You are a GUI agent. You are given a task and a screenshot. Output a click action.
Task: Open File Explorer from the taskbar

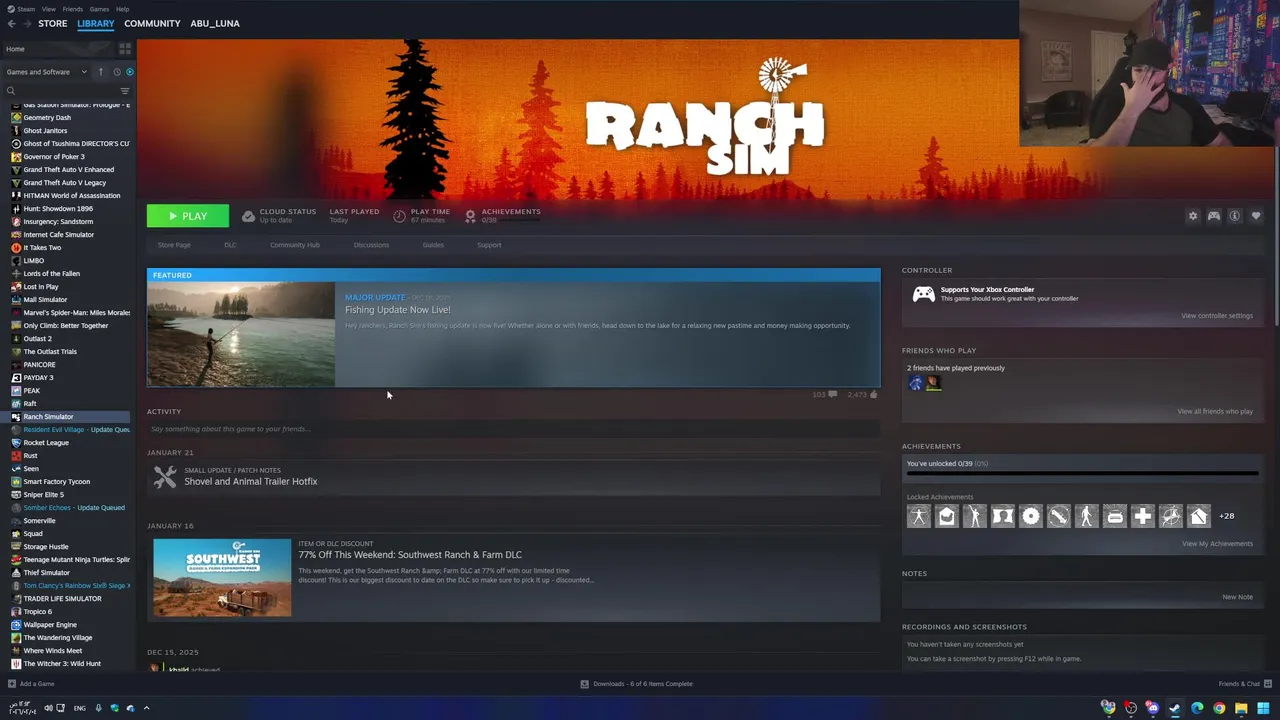(1241, 708)
